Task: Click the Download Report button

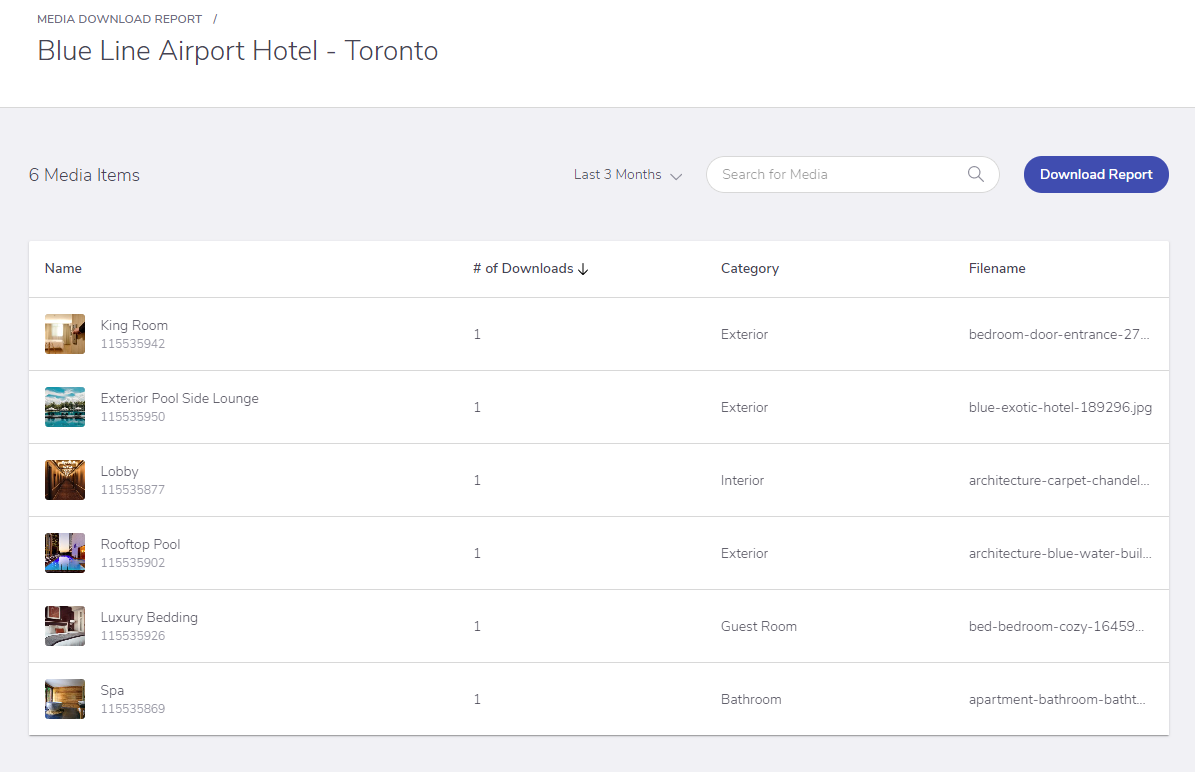Action: coord(1096,175)
